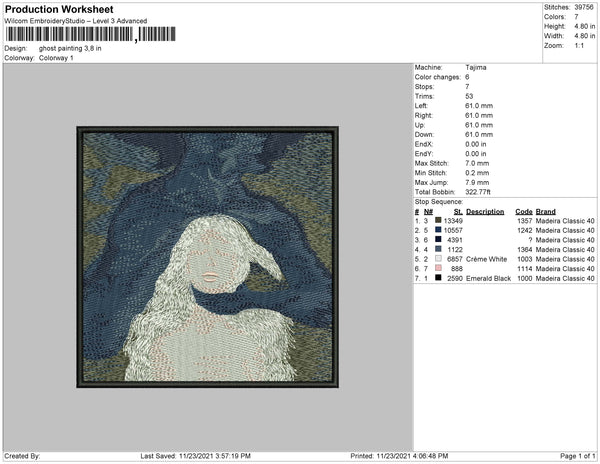The width and height of the screenshot is (600, 464).
Task: Click the barcode under the worksheet title
Action: 91,34
